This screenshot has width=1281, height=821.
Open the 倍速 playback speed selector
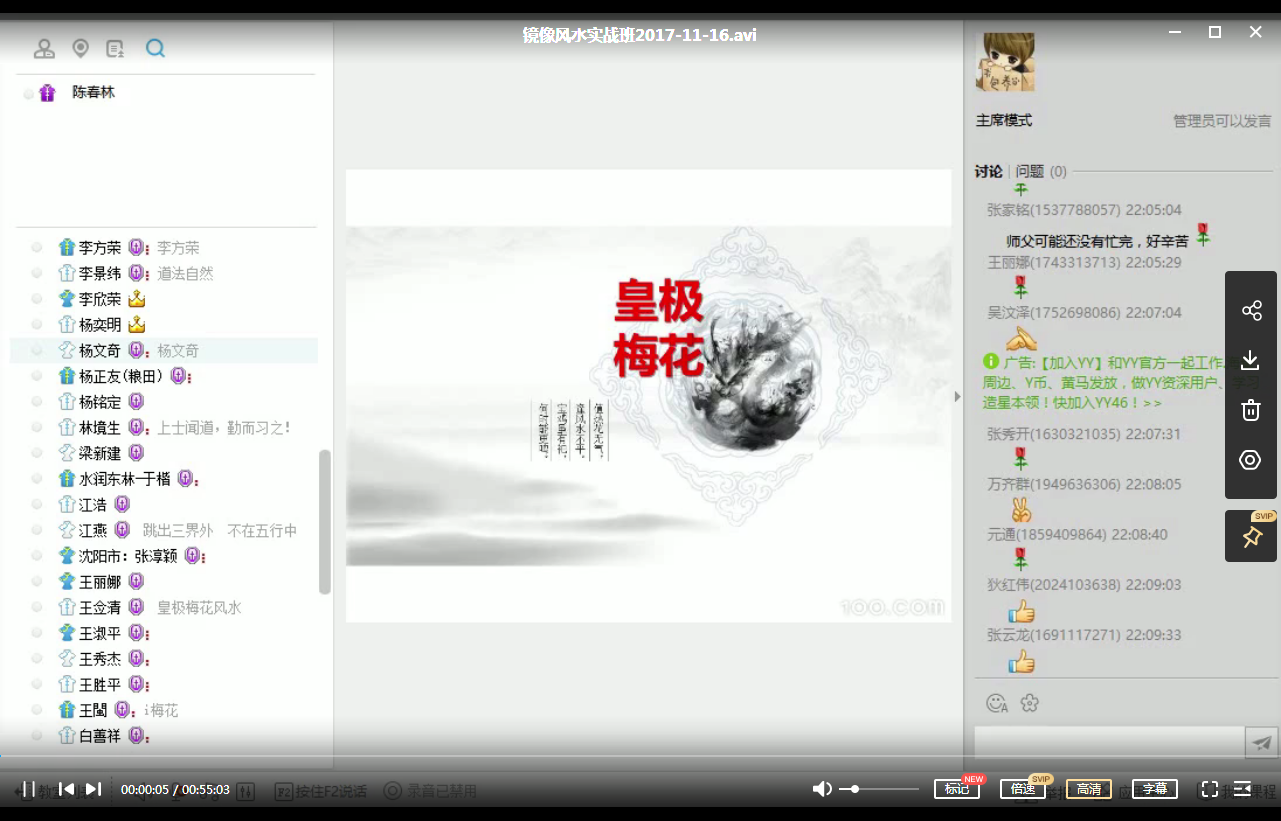pos(1021,788)
